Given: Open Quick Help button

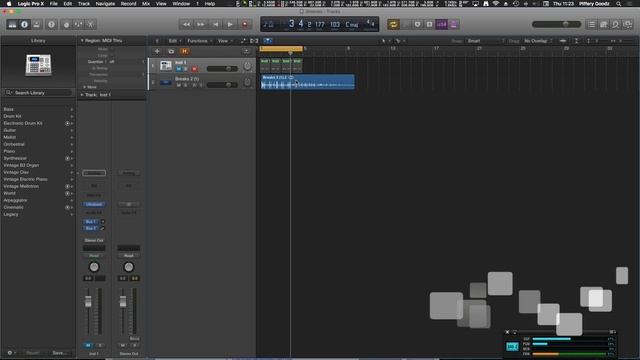Looking at the screenshot, I should [x=51, y=24].
